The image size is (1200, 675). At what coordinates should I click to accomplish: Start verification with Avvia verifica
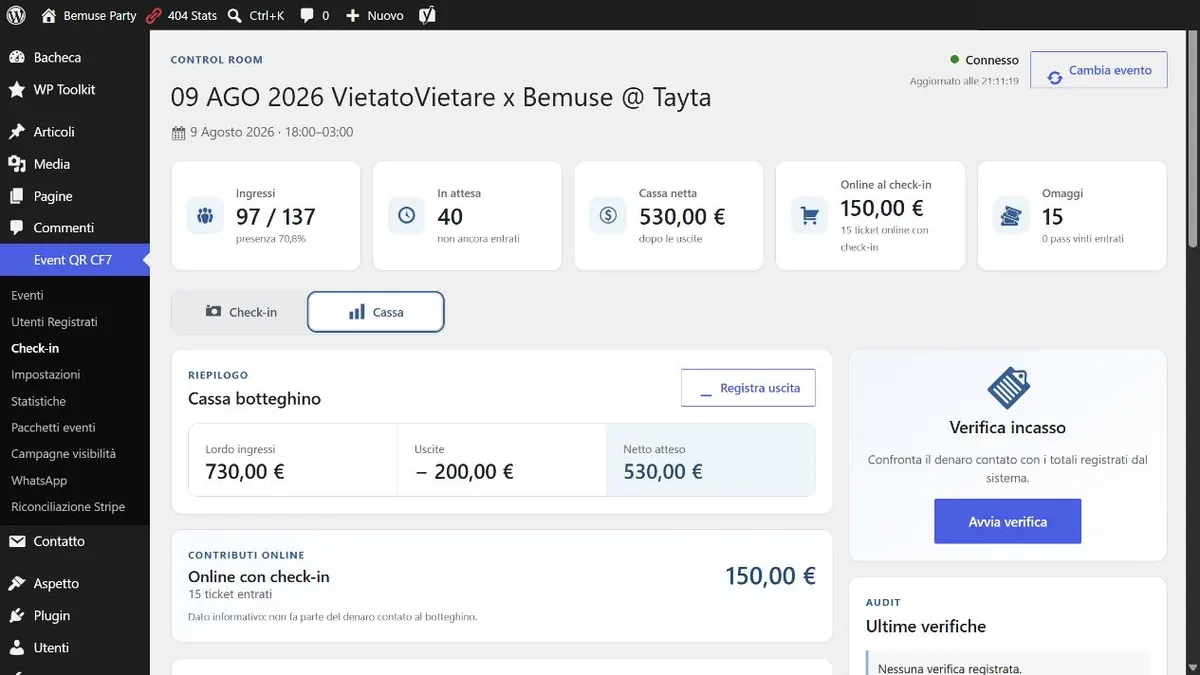coord(1007,521)
